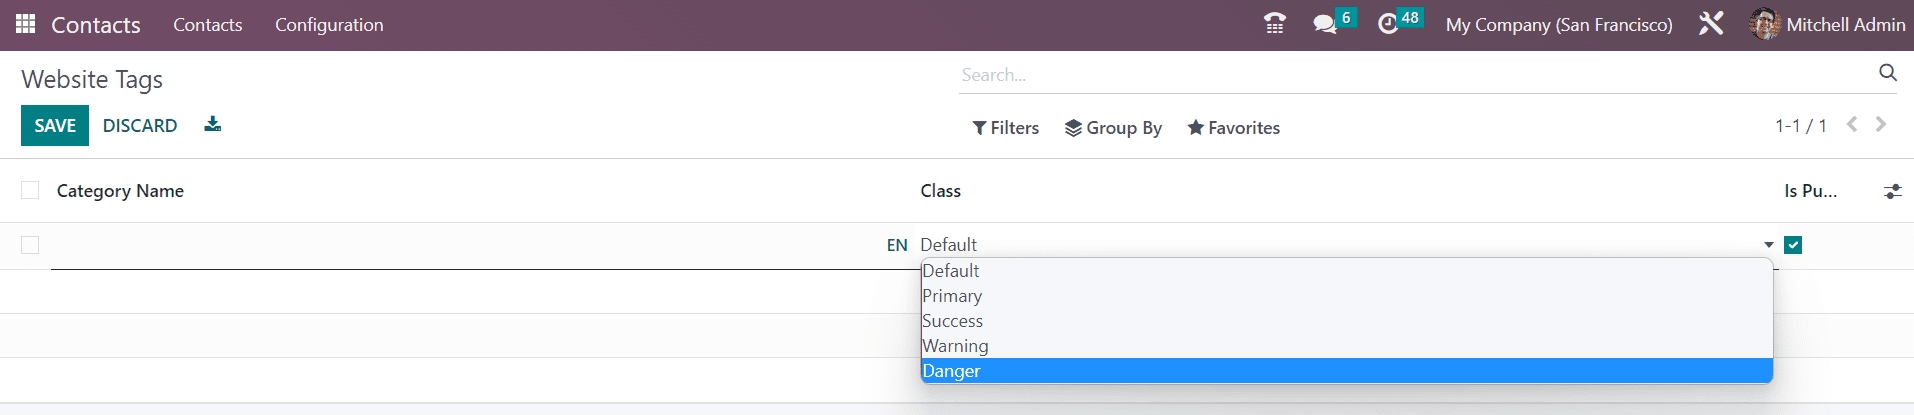Click the search magnifier icon

tap(1887, 73)
